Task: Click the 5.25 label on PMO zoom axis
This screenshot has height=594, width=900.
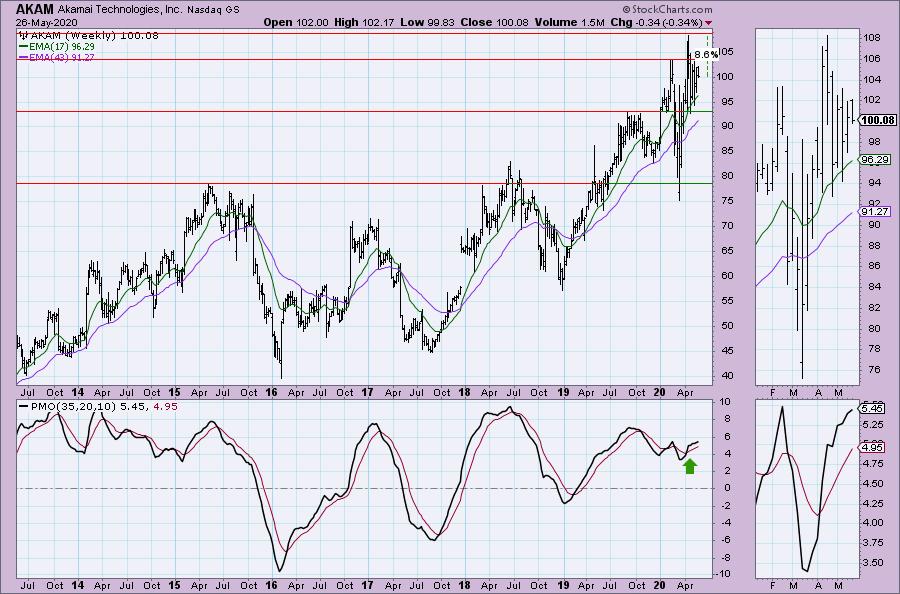Action: point(872,424)
